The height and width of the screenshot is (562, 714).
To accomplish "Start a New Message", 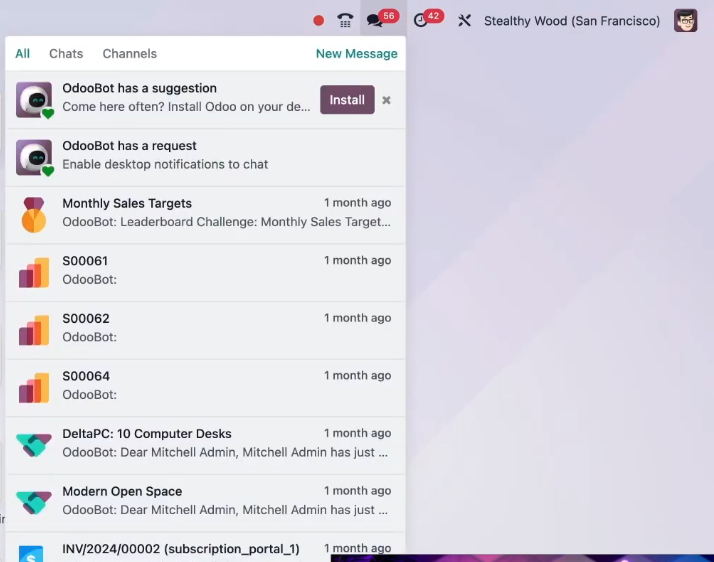I will (x=357, y=54).
